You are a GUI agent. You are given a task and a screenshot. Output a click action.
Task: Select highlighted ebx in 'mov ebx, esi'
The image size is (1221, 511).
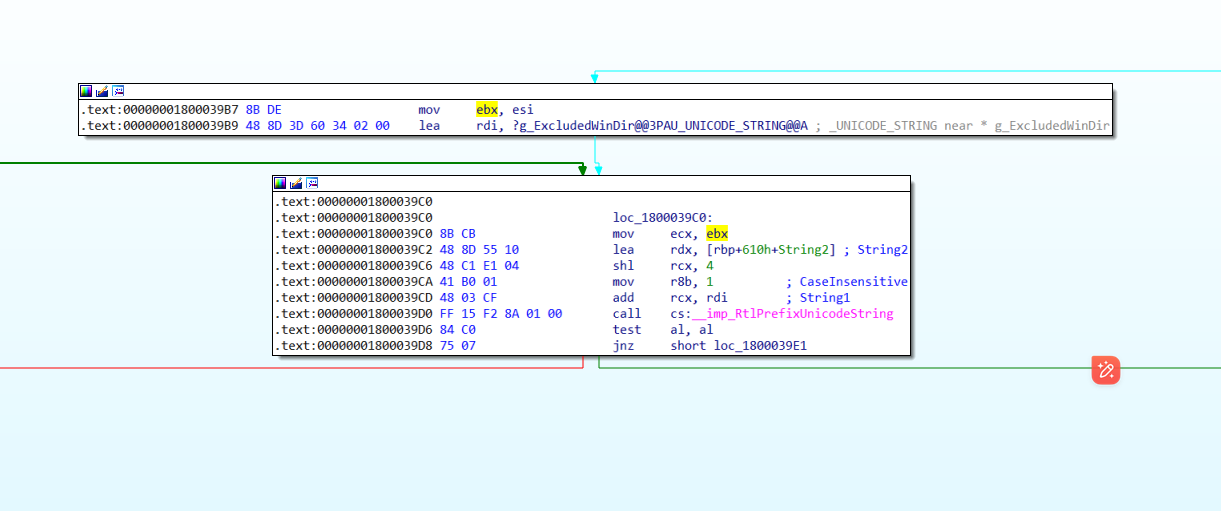pyautogui.click(x=487, y=110)
